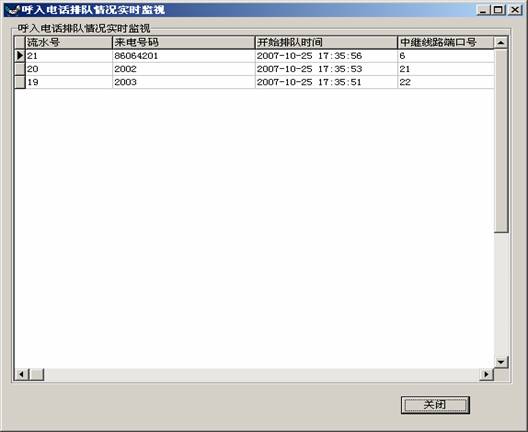Click the 开始排队时间 column header
Image resolution: width=528 pixels, height=432 pixels.
point(326,42)
